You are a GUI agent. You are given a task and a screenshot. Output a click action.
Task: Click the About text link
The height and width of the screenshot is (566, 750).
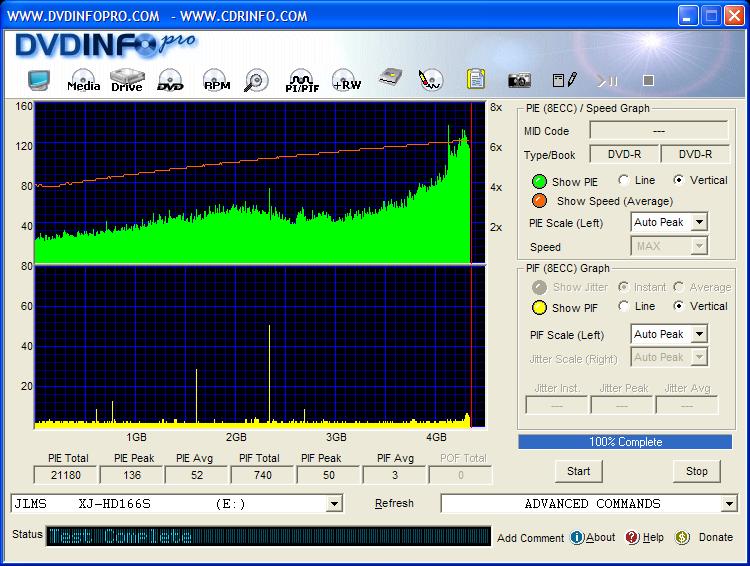(601, 537)
